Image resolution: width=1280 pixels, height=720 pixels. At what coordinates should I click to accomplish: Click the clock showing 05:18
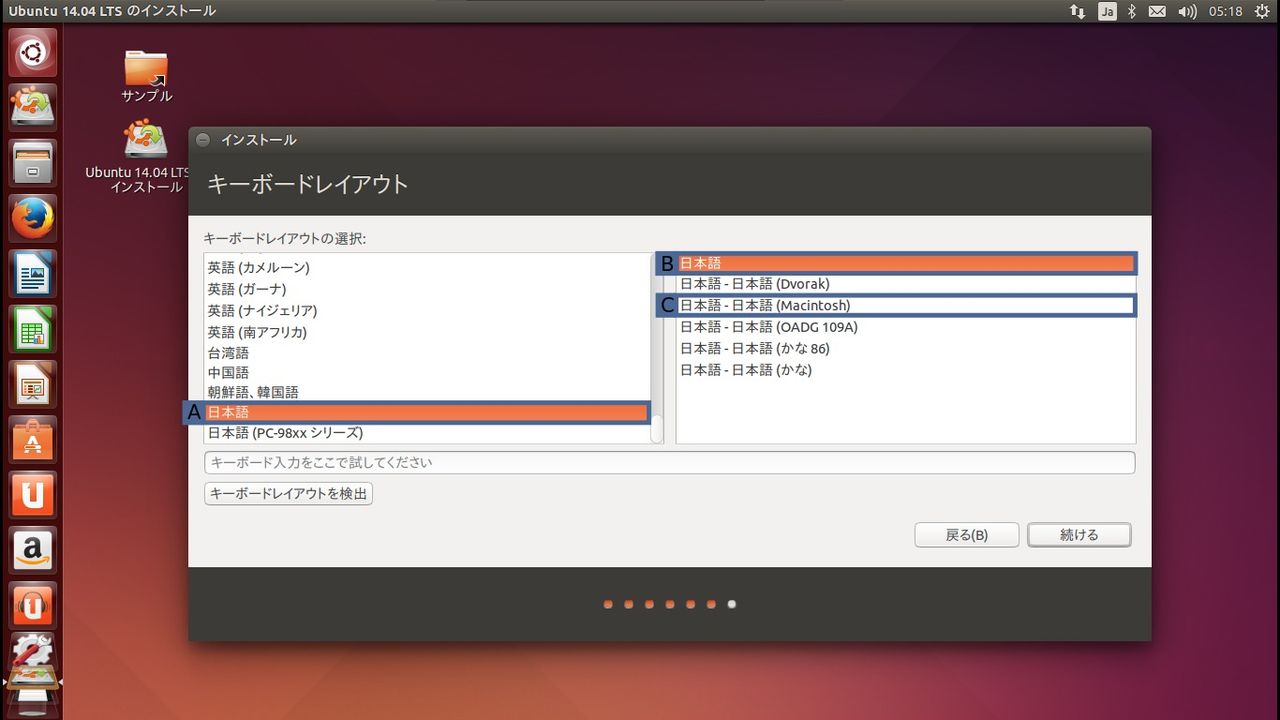1225,11
